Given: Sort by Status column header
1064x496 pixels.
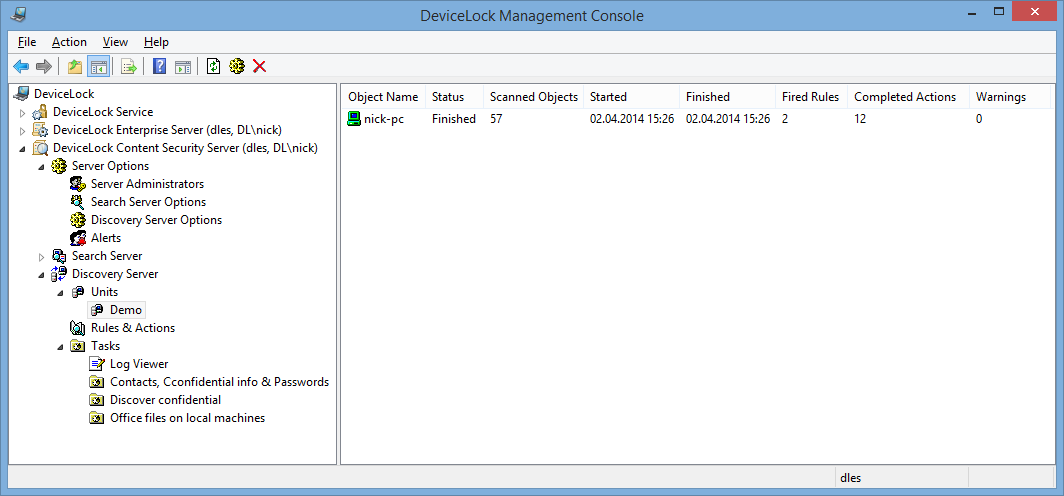Looking at the screenshot, I should tap(455, 97).
